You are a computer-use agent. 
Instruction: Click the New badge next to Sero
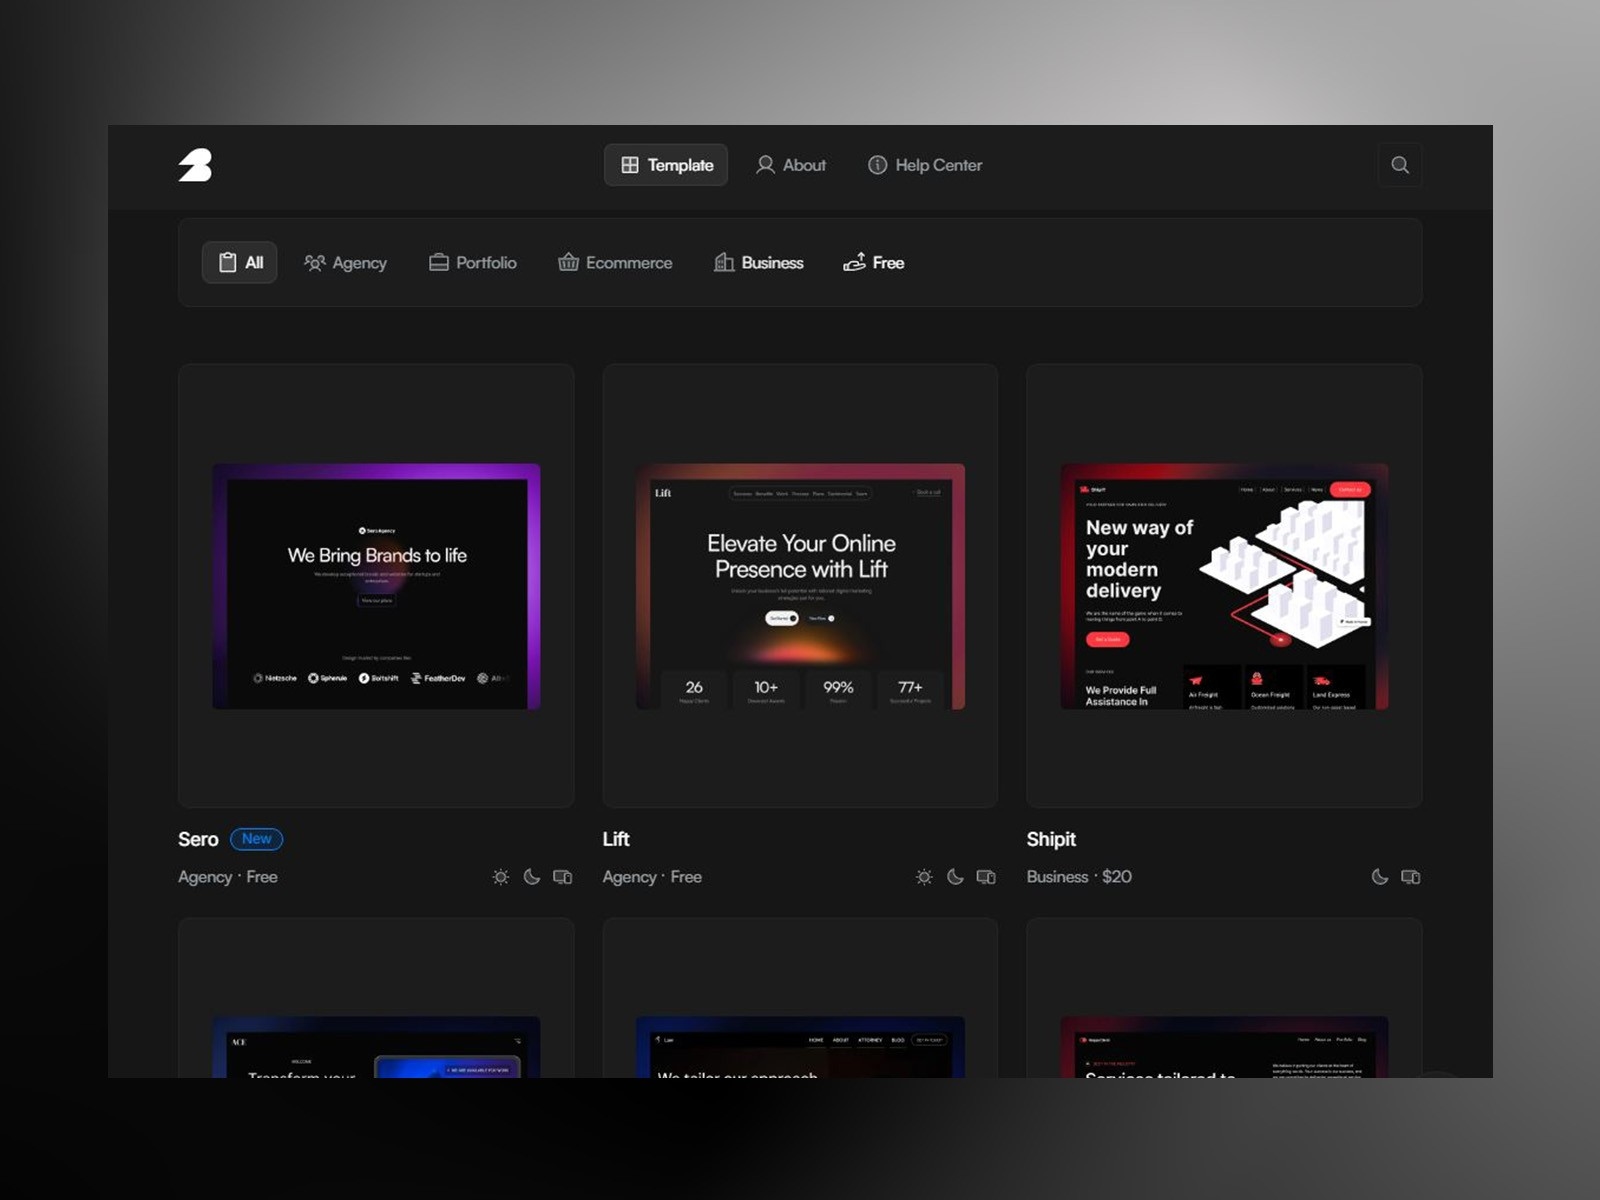(257, 839)
